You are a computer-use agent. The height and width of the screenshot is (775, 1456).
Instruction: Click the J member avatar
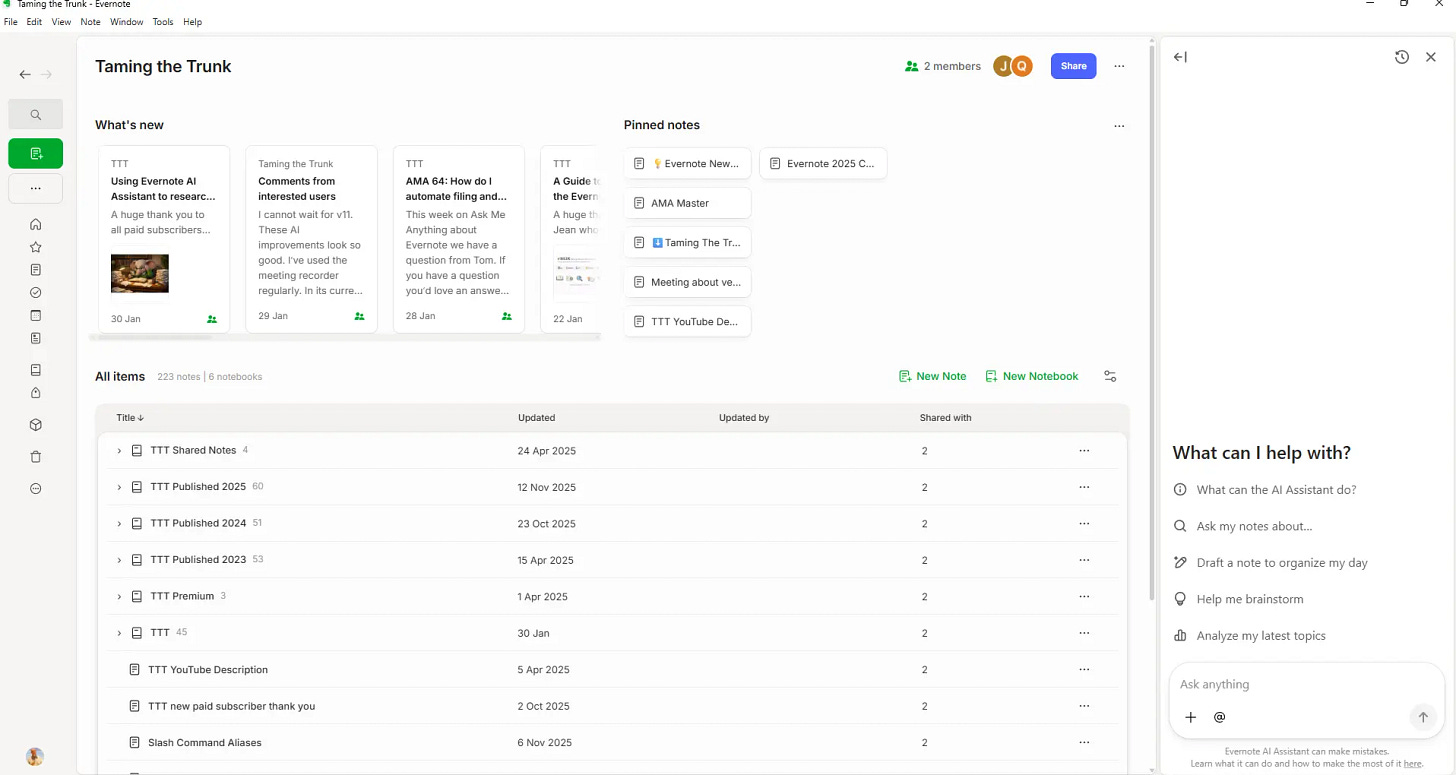pyautogui.click(x=1002, y=66)
